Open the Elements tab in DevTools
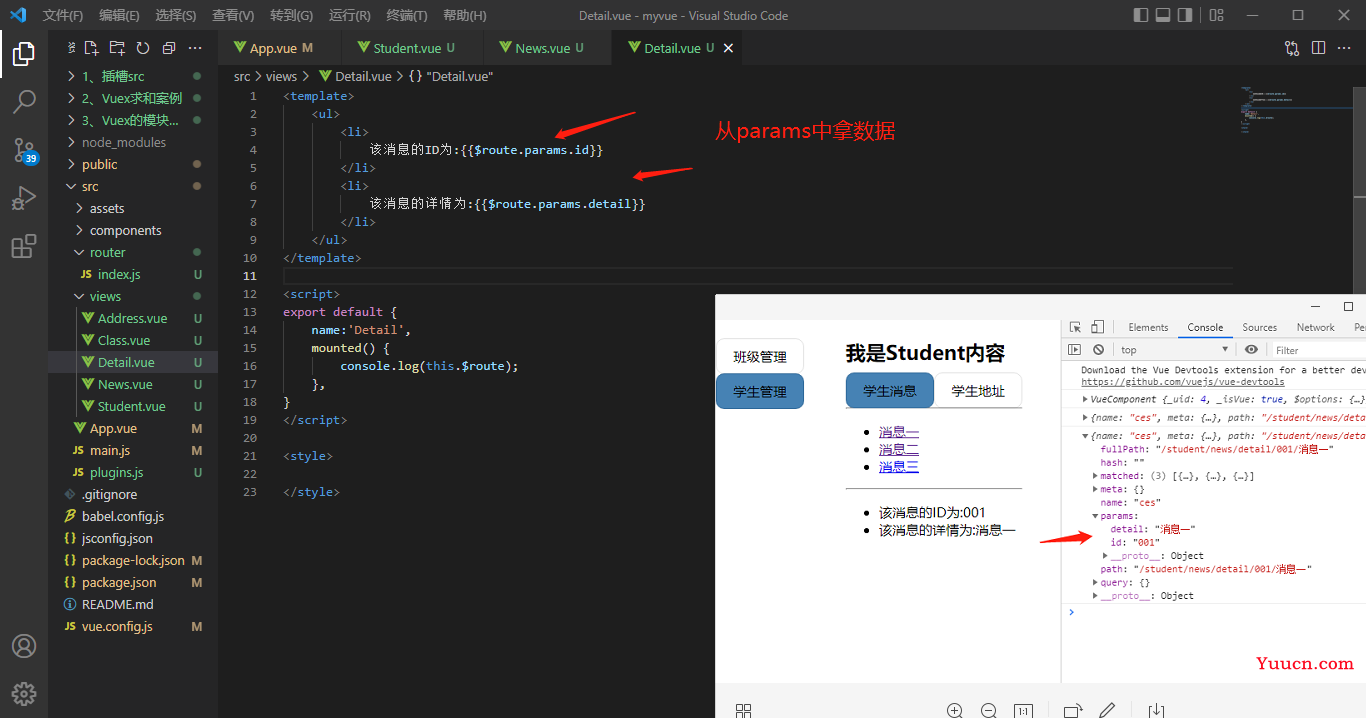Screen dimensions: 1366x718 click(x=1148, y=327)
